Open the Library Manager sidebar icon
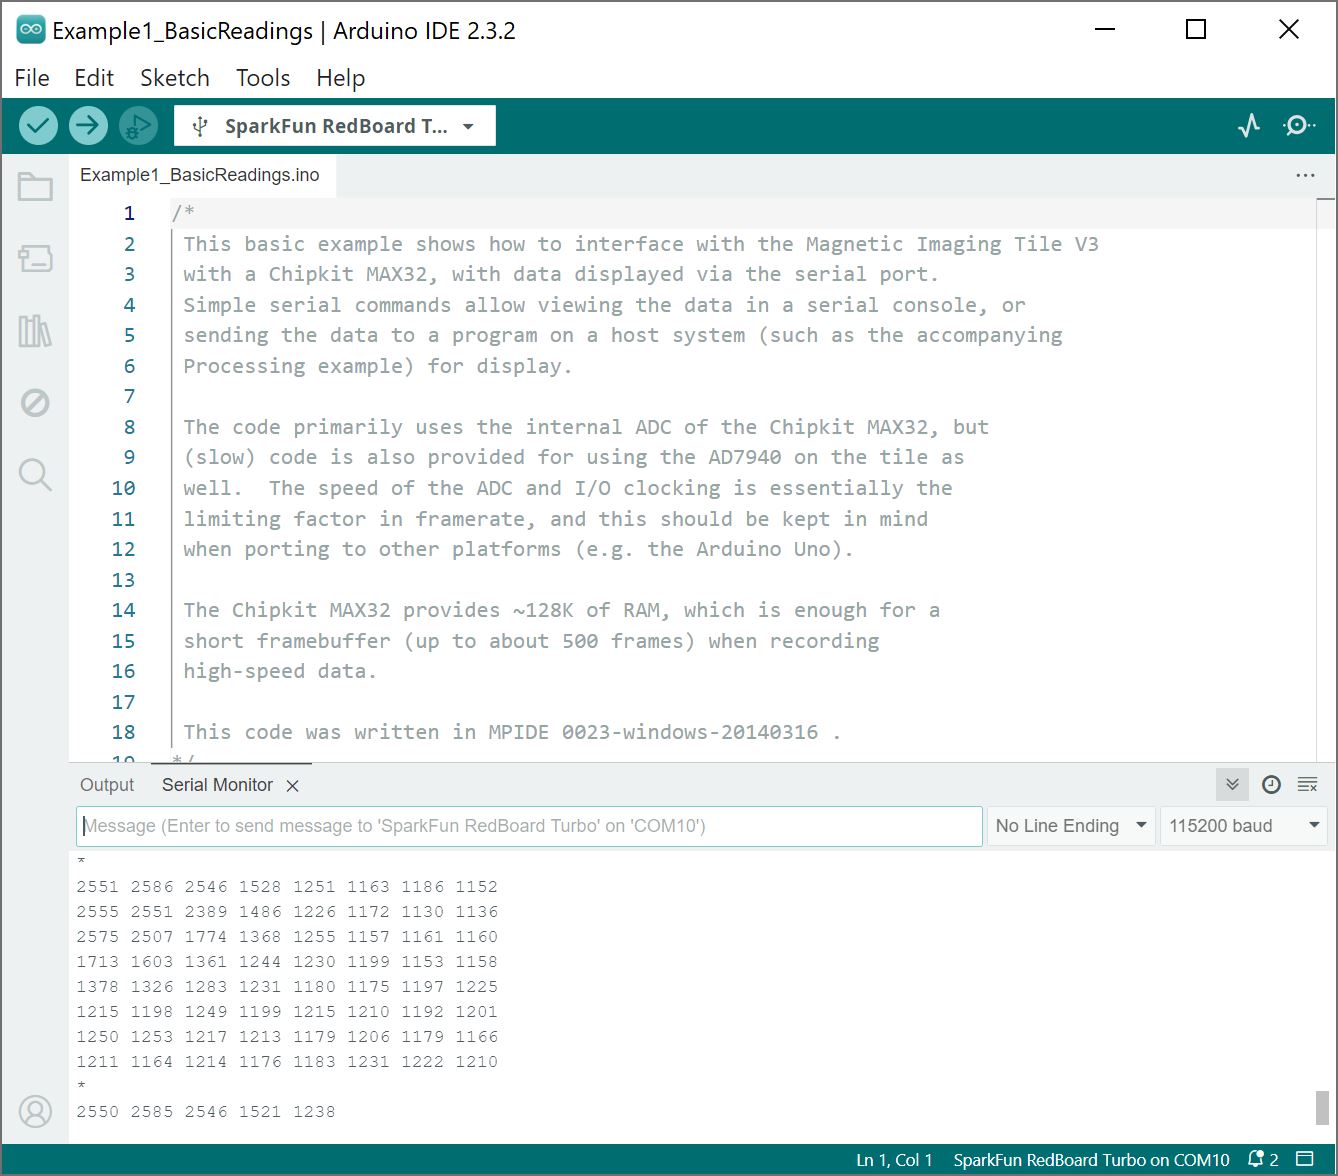 pyautogui.click(x=35, y=331)
